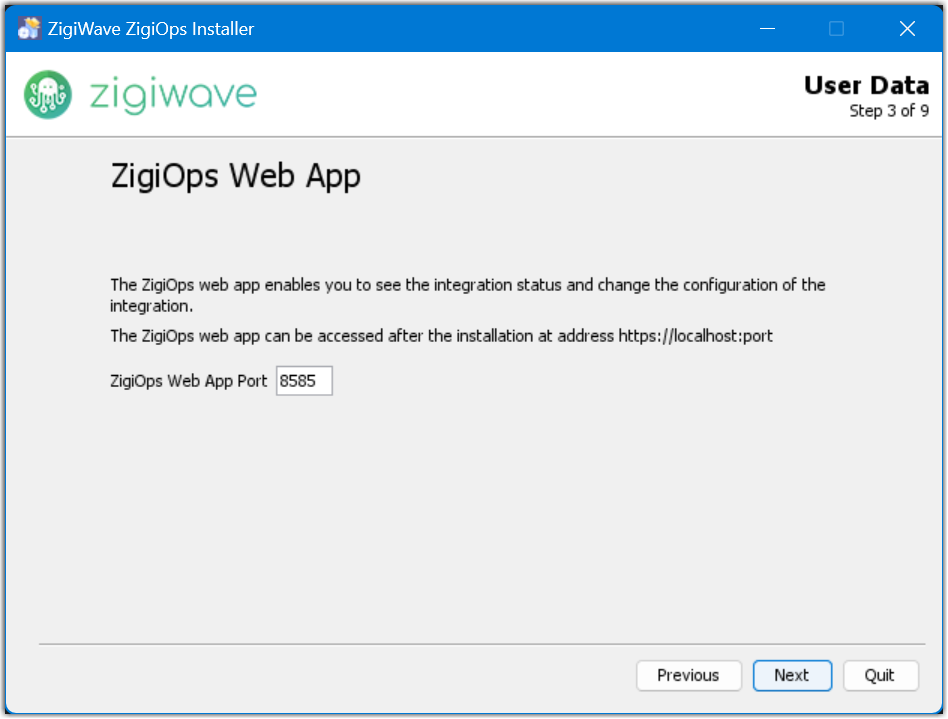The height and width of the screenshot is (719, 948).
Task: Go to the Next installer step
Action: 792,675
